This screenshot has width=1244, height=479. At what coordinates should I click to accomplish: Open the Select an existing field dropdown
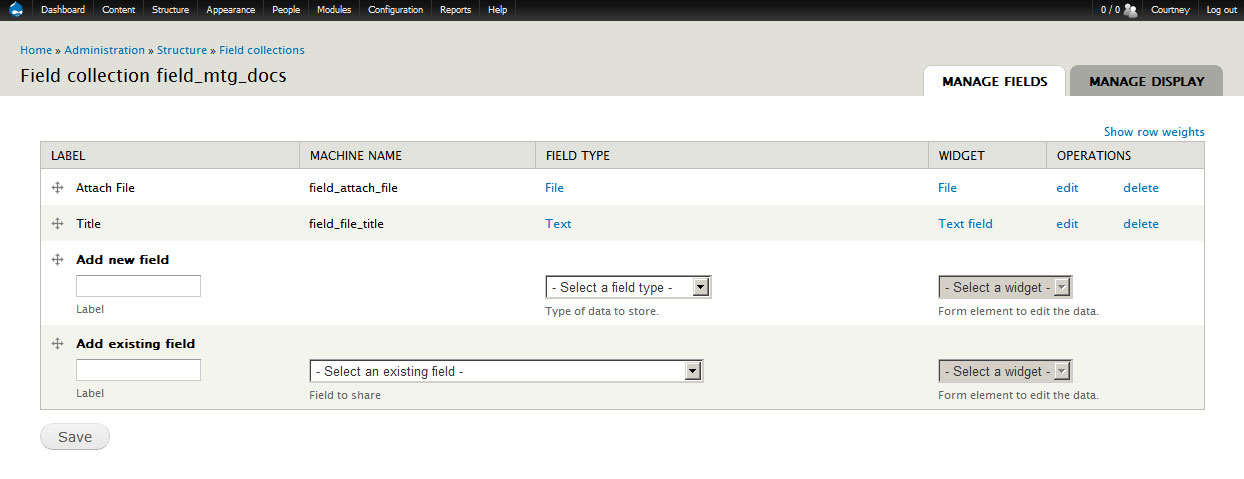tap(506, 371)
